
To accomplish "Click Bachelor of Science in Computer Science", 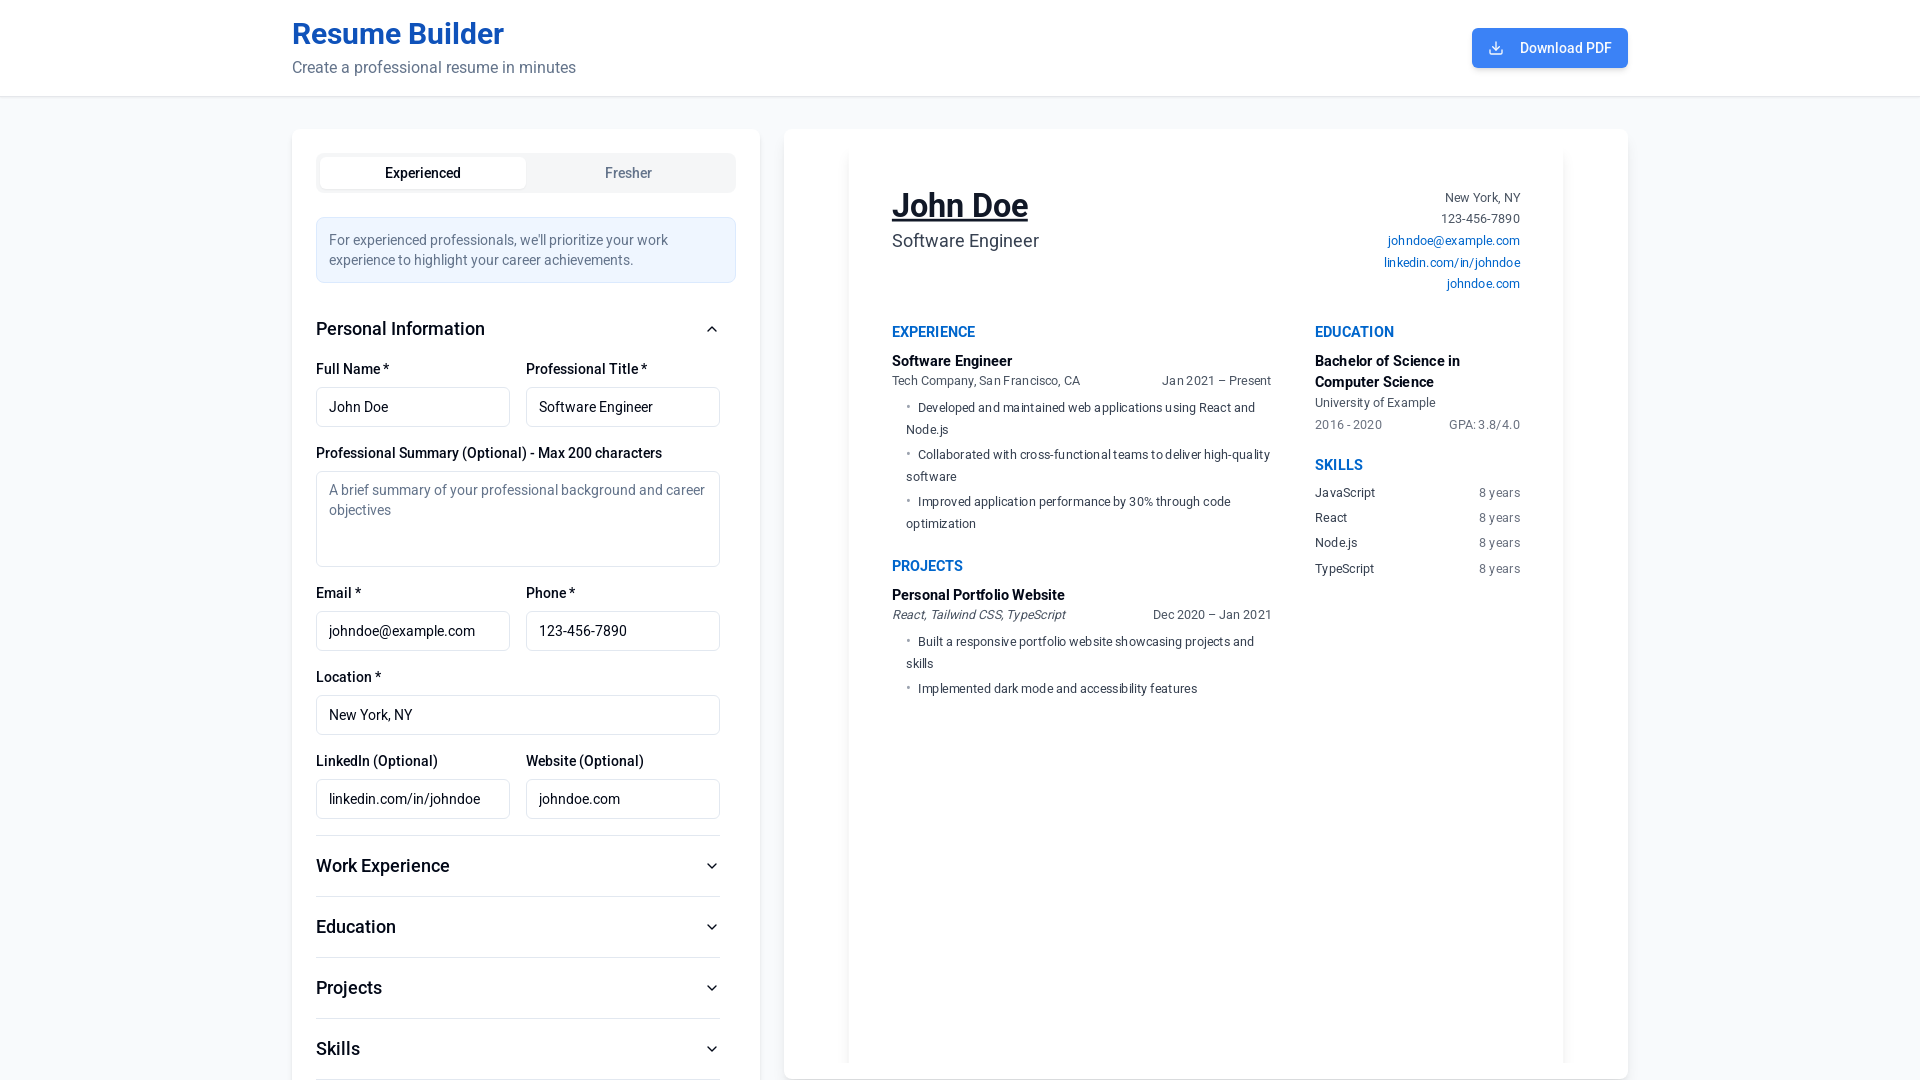I will (1387, 372).
